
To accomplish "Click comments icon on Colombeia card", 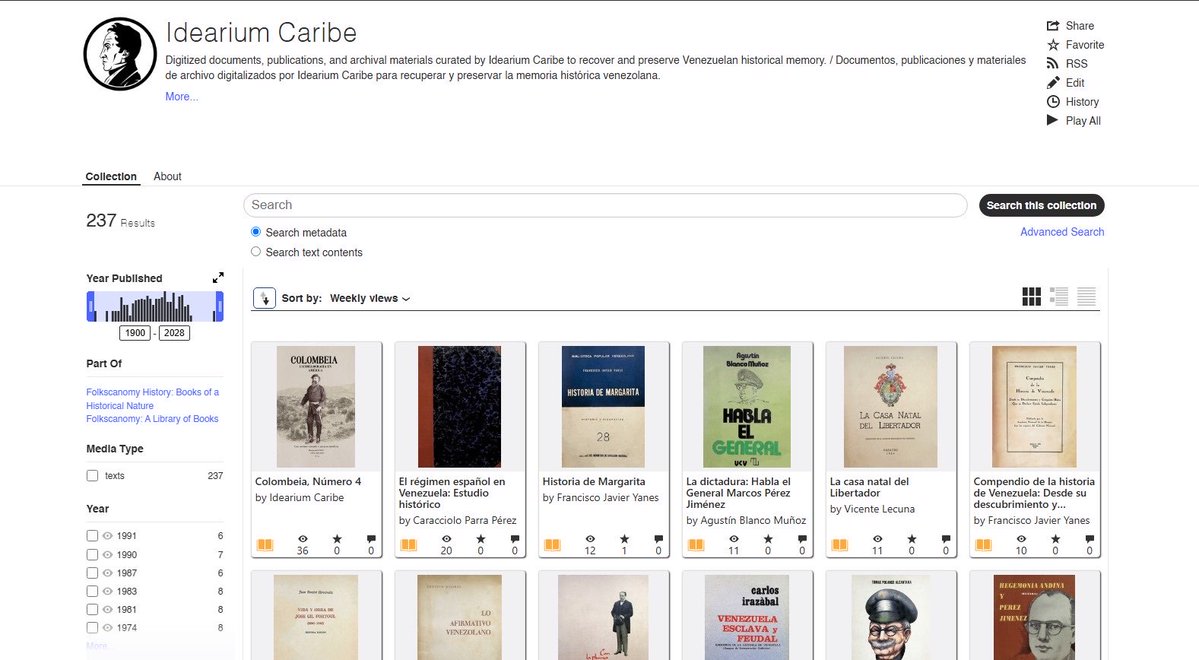I will pos(371,538).
